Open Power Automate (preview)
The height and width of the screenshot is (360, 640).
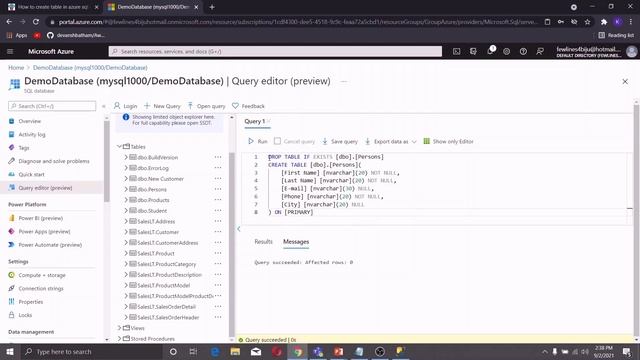[50, 245]
